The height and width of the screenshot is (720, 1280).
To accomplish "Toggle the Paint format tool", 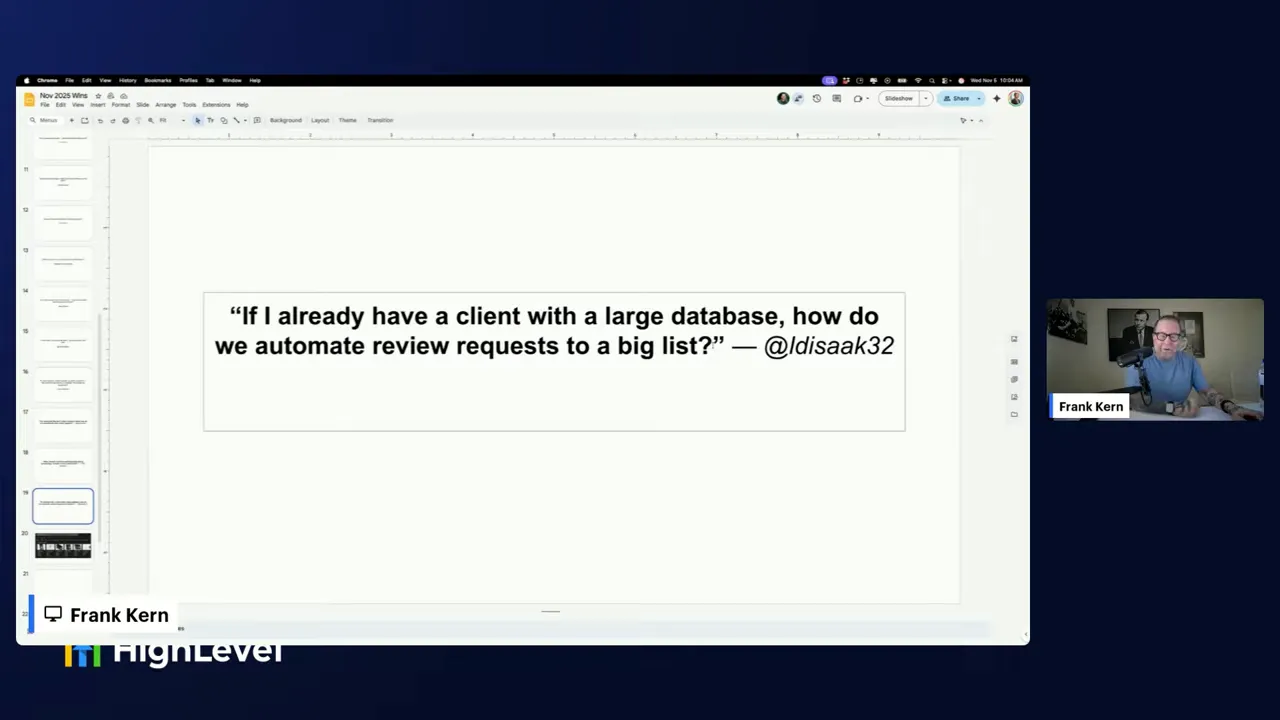I will (138, 120).
